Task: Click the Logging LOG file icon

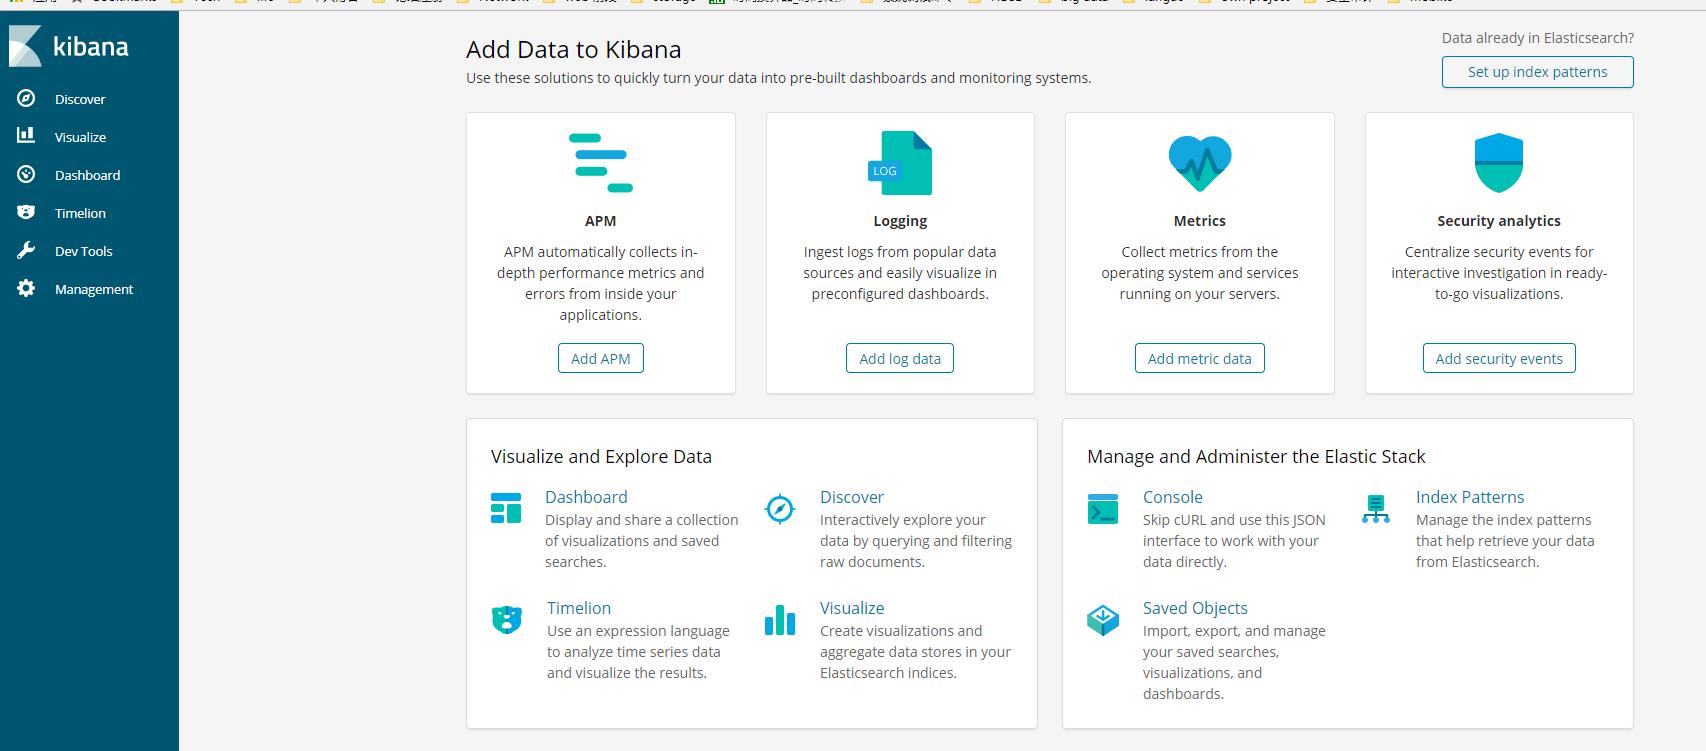Action: pyautogui.click(x=900, y=163)
